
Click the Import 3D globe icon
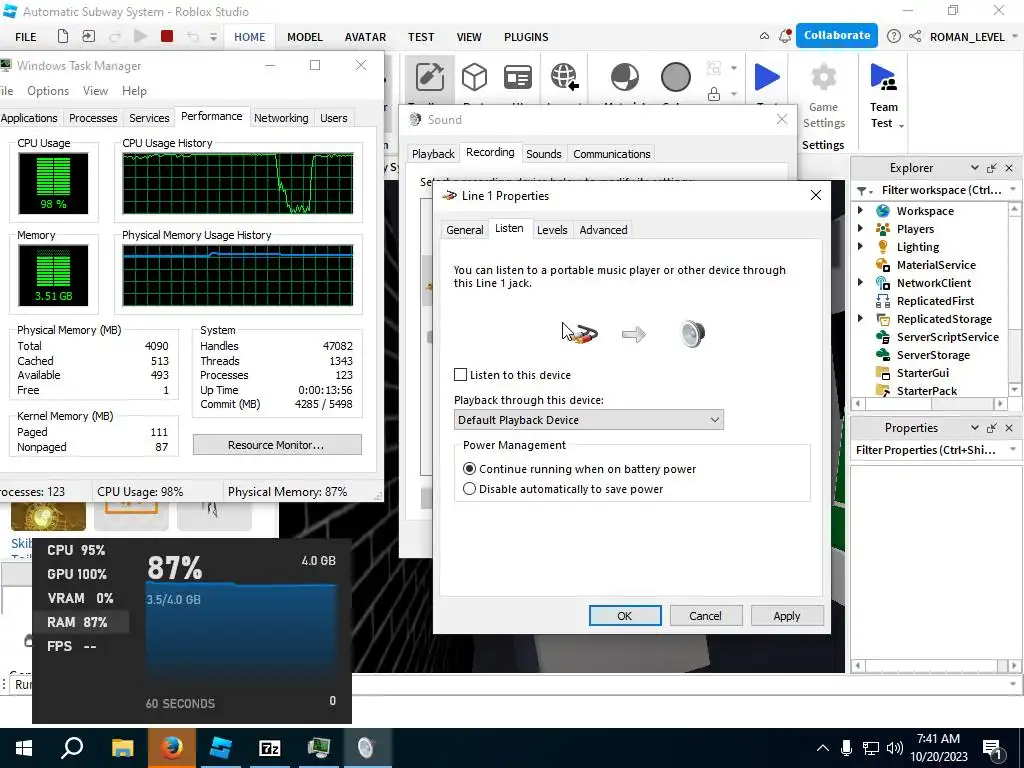[564, 77]
